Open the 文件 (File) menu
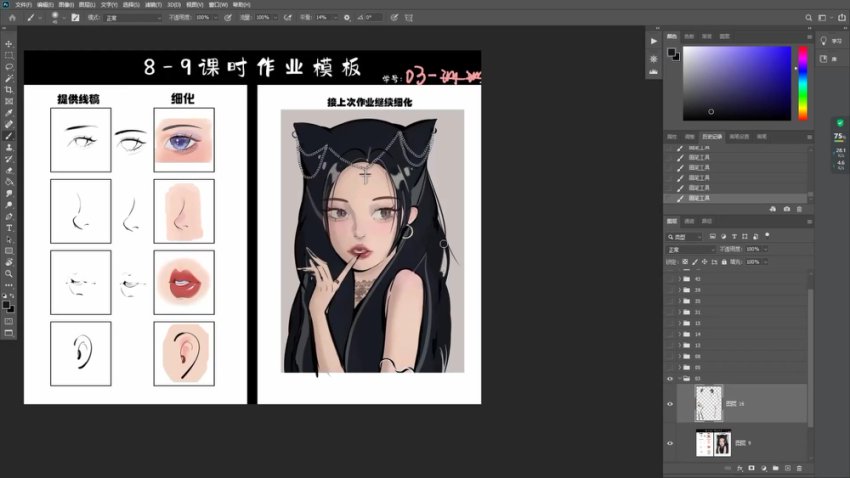This screenshot has height=478, width=850. coord(21,5)
